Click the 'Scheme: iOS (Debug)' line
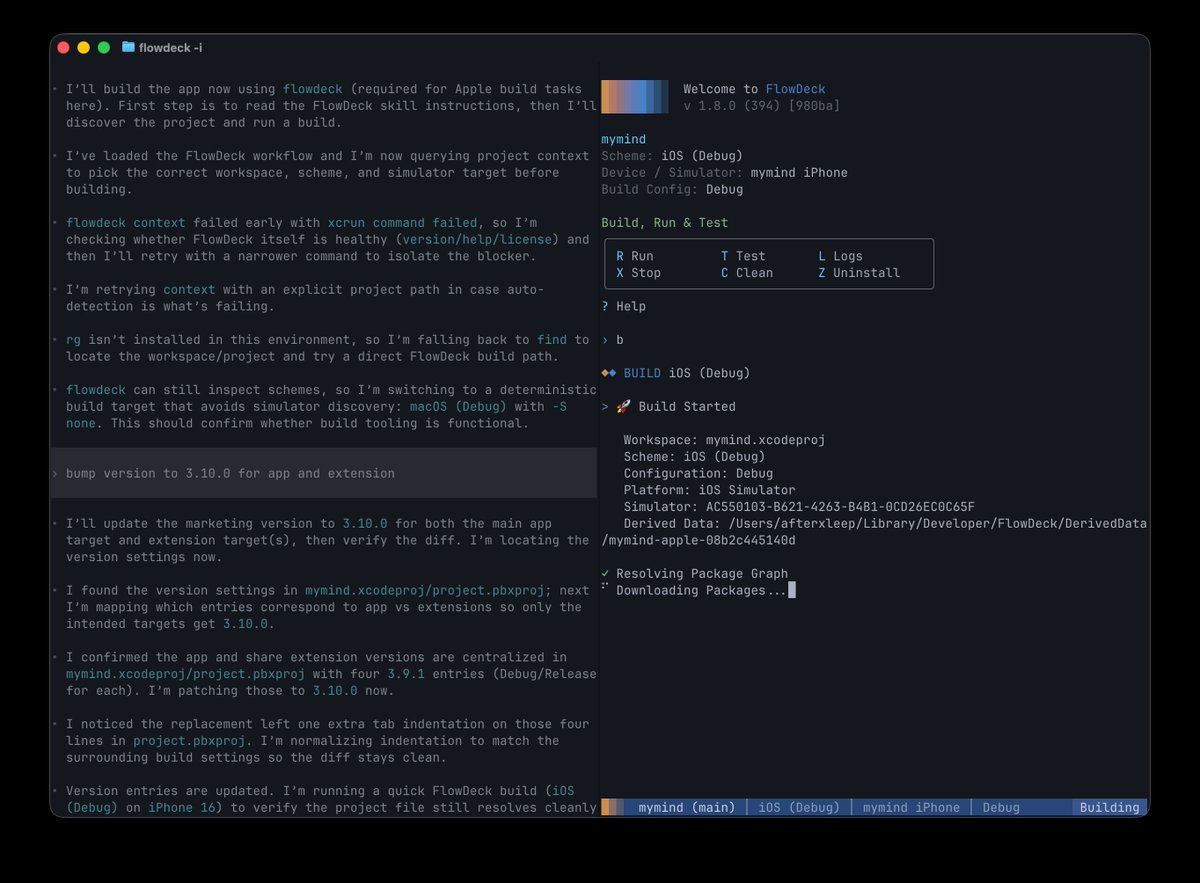 [x=672, y=156]
